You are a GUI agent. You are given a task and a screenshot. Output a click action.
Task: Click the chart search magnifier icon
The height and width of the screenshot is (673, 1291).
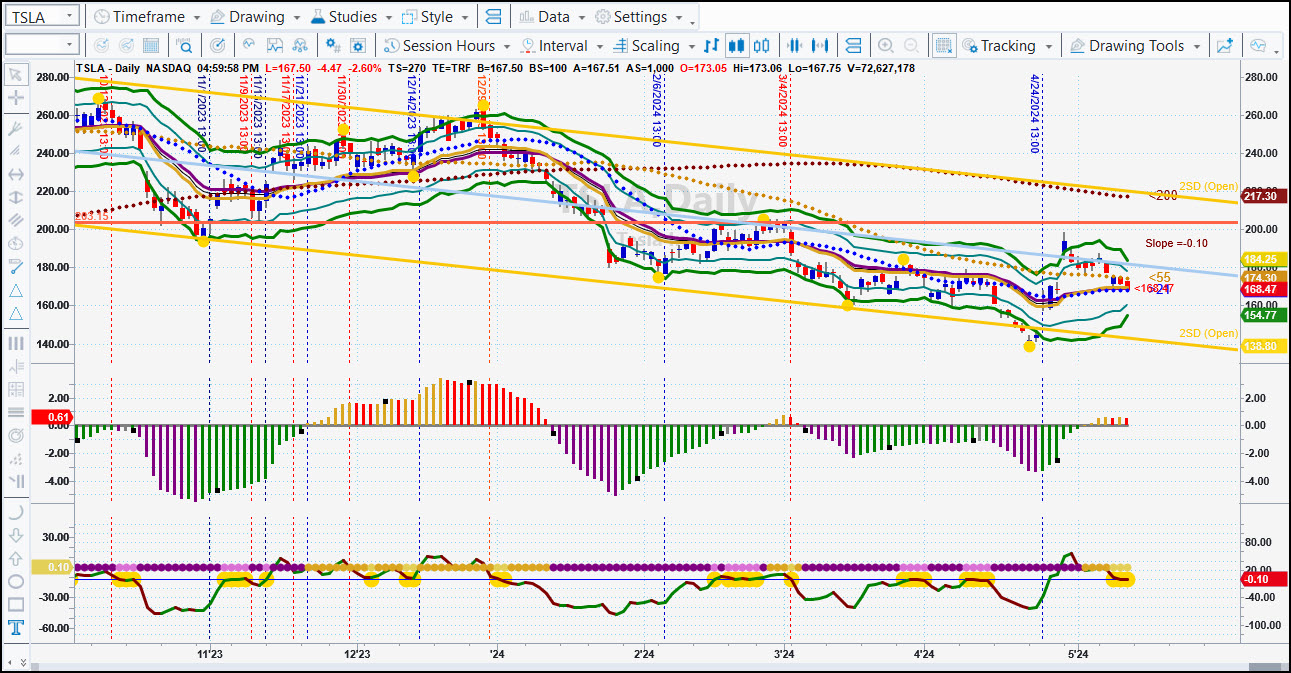point(185,45)
